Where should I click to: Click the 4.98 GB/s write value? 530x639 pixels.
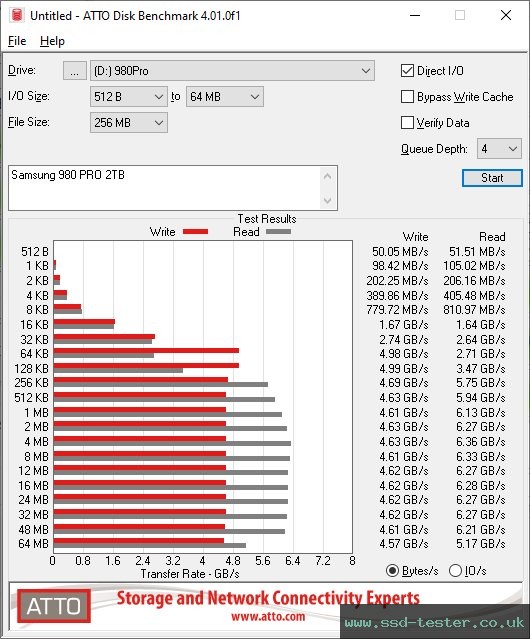coord(404,354)
